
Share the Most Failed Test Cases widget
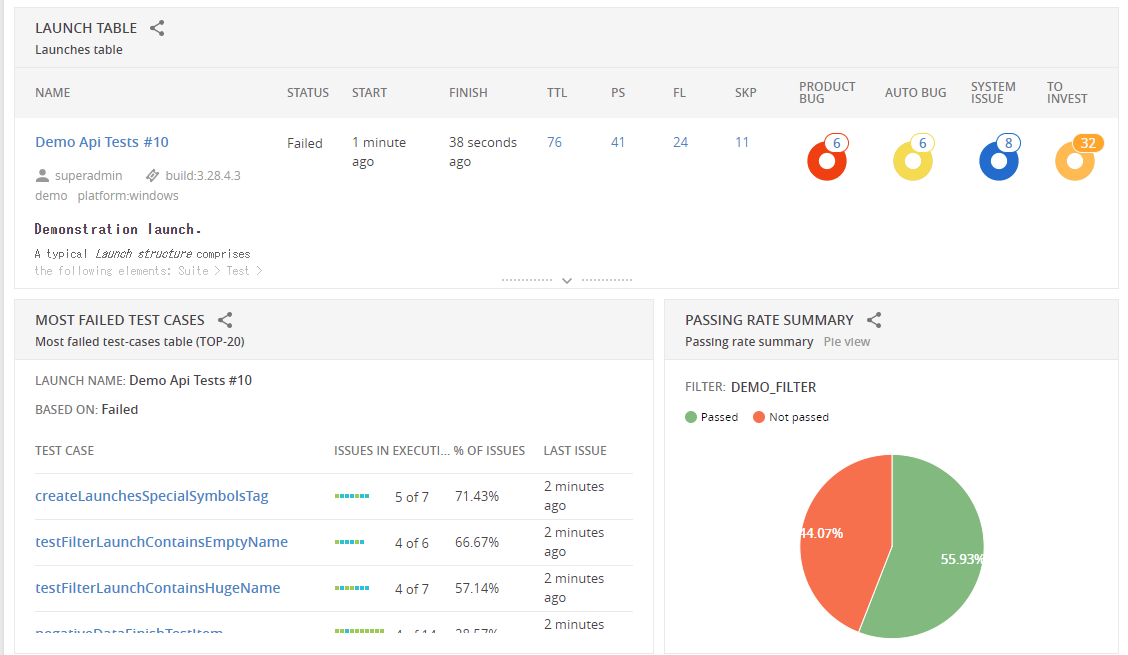point(225,320)
